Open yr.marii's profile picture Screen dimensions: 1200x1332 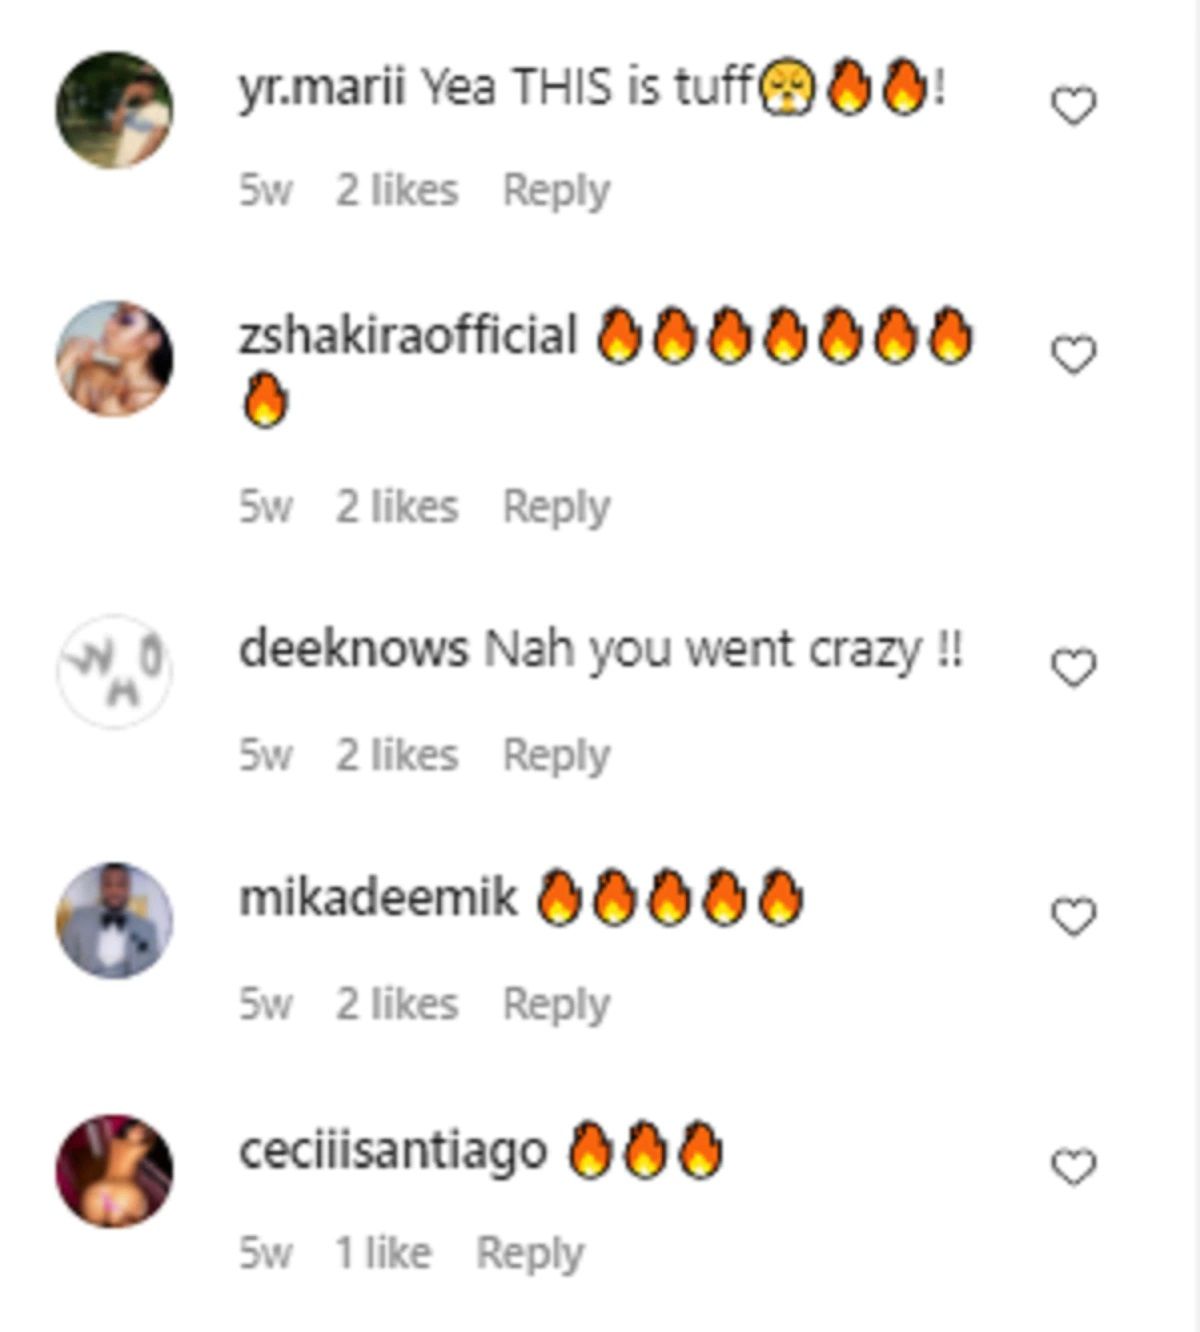(x=114, y=109)
